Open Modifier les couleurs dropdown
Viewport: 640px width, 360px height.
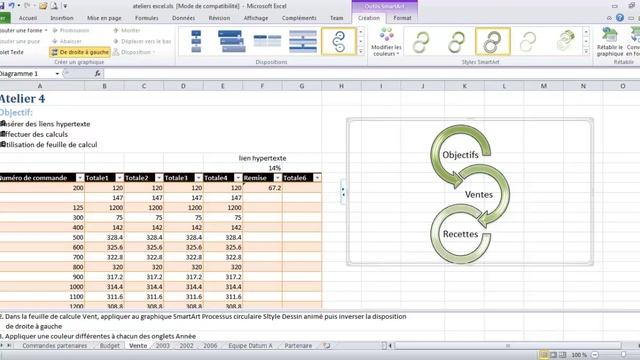386,42
